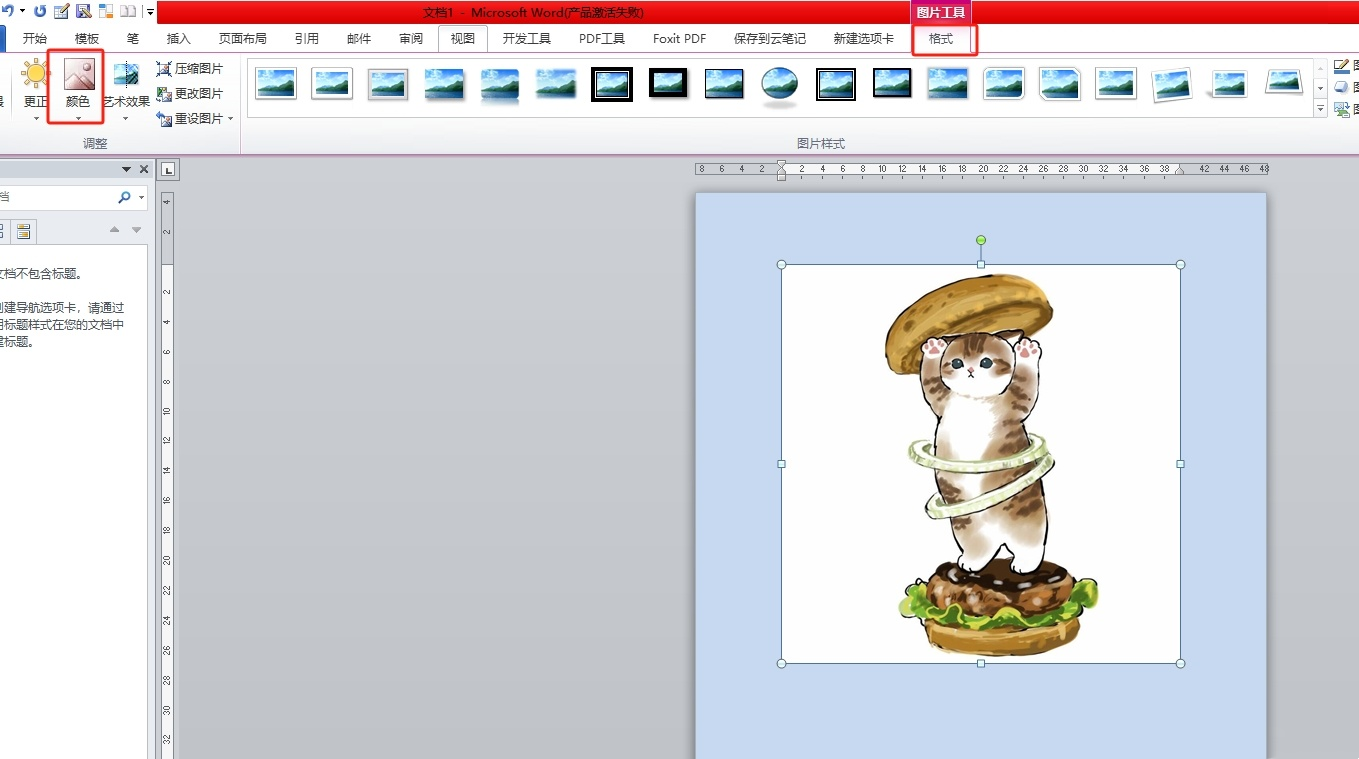Apply the Beveled Oval Black picture style
Screen dimensions: 1359x759
click(x=780, y=84)
